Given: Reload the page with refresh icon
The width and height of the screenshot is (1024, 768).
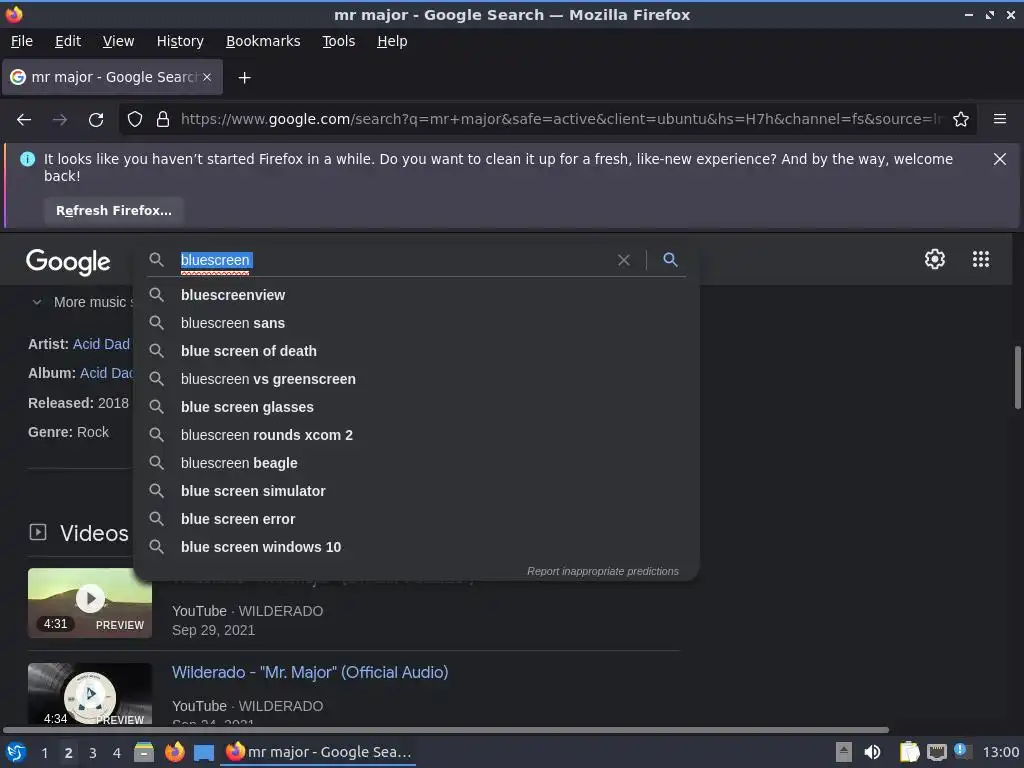Looking at the screenshot, I should 96,120.
